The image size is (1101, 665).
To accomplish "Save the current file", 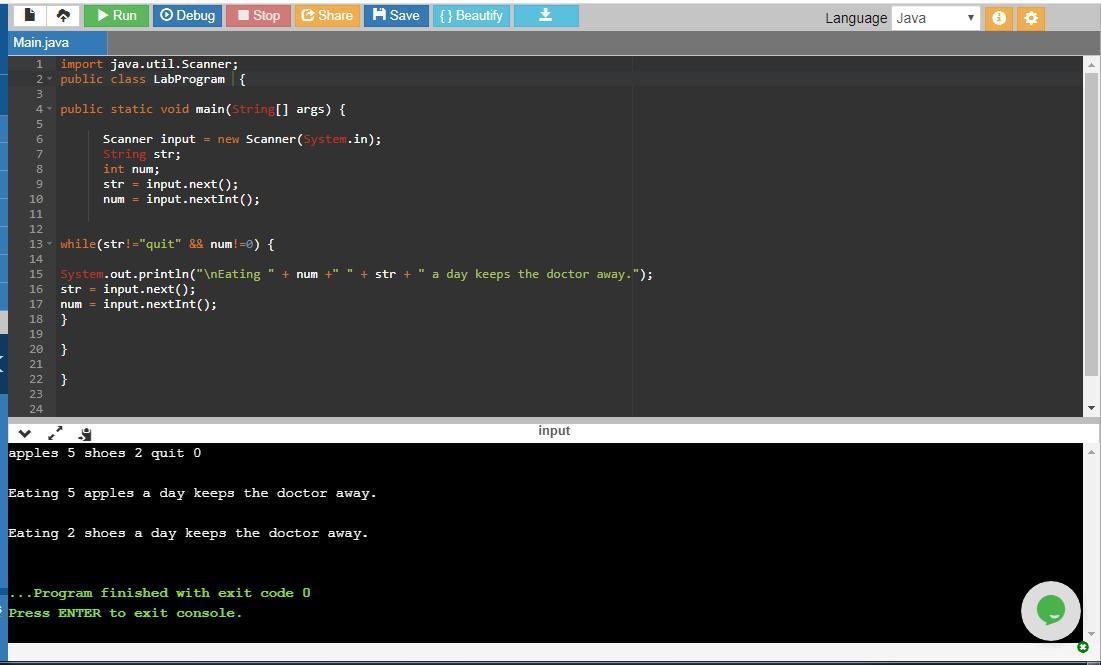I will pos(395,16).
